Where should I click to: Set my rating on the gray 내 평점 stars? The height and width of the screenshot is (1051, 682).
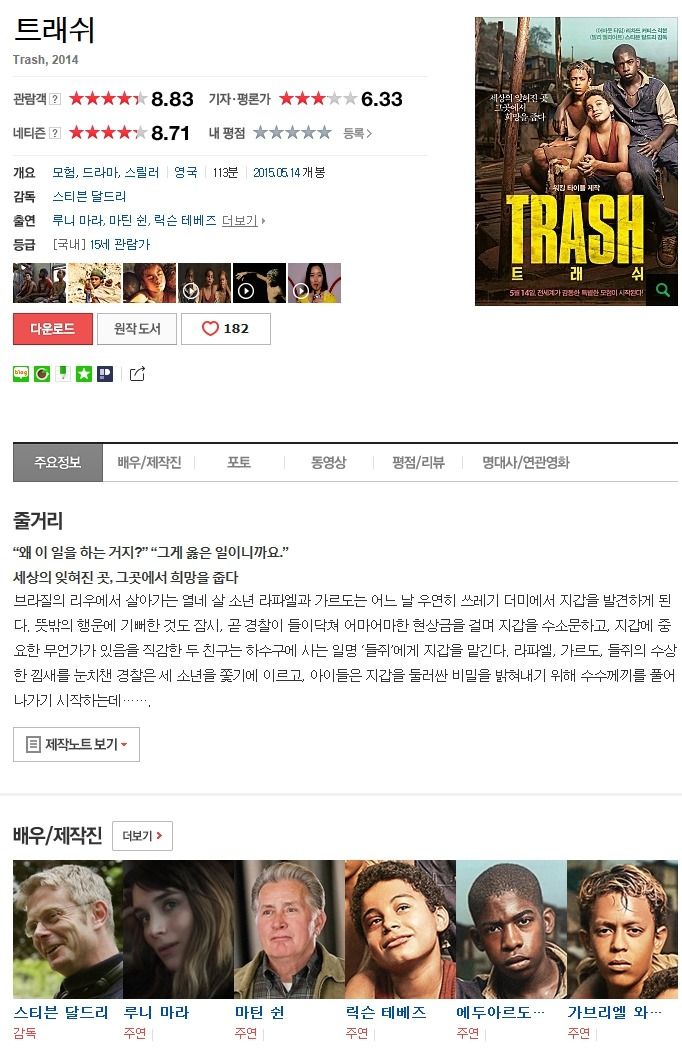[x=292, y=133]
